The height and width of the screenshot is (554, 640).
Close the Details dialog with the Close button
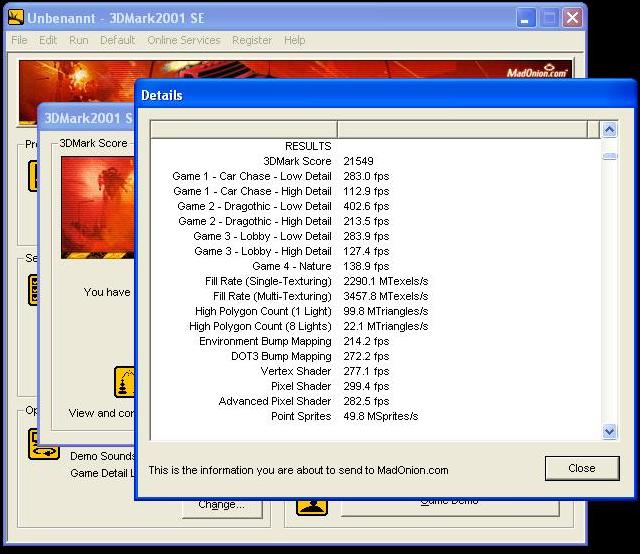[582, 468]
